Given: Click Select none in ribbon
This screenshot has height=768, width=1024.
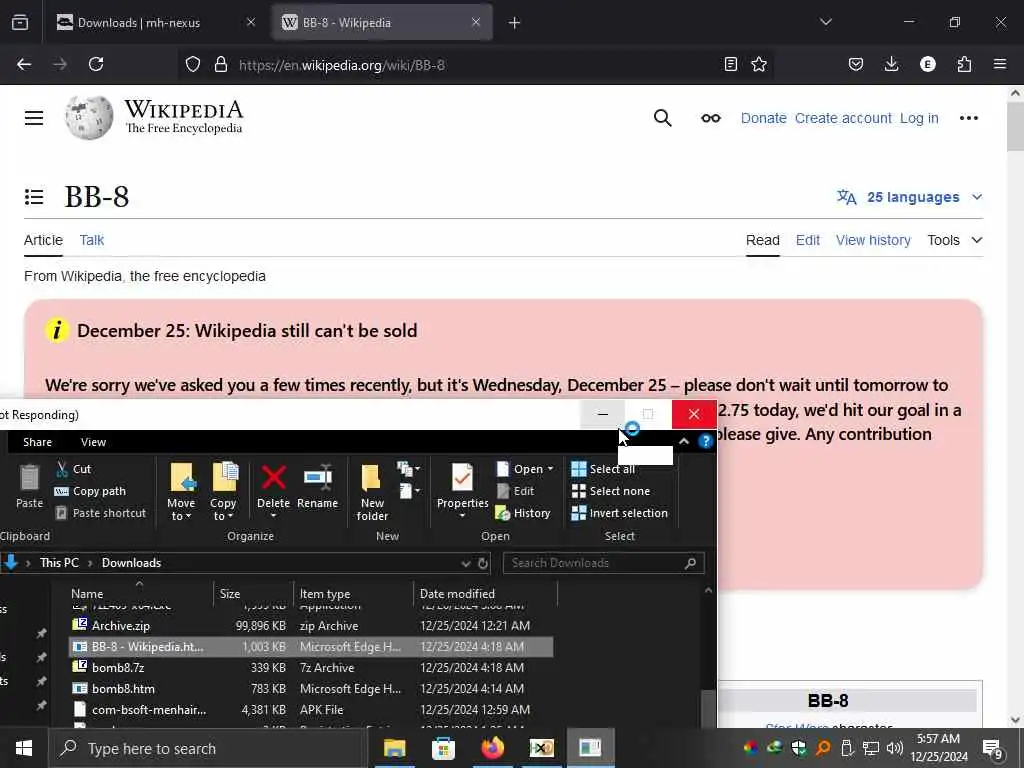Looking at the screenshot, I should pos(611,491).
